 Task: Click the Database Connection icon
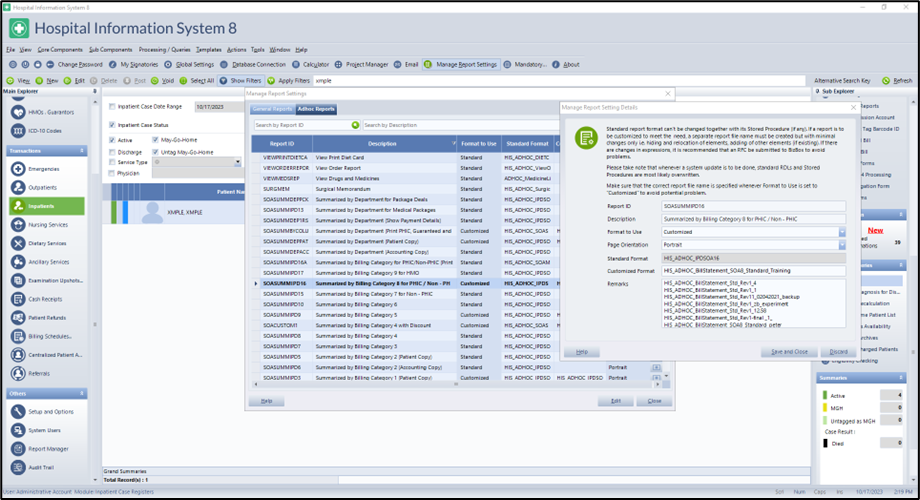tap(224, 64)
